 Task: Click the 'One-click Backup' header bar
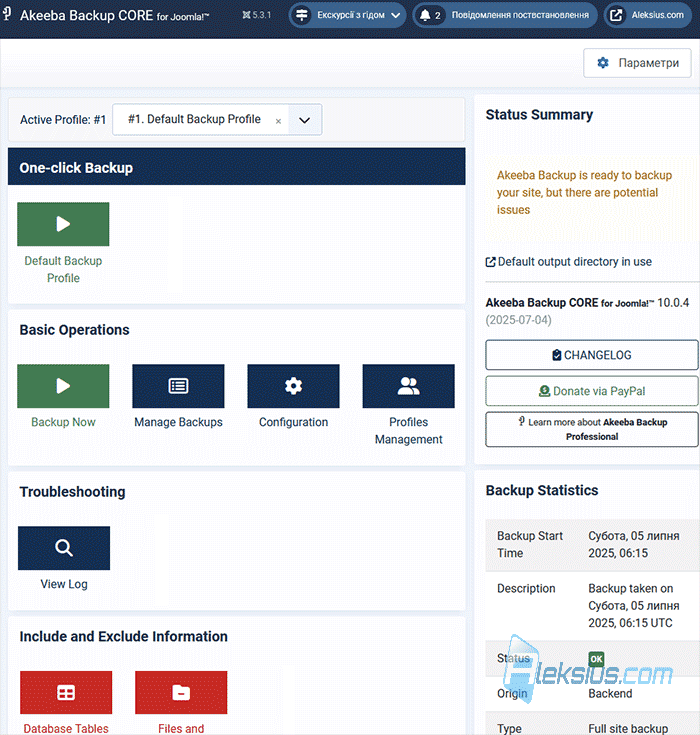[x=237, y=167]
